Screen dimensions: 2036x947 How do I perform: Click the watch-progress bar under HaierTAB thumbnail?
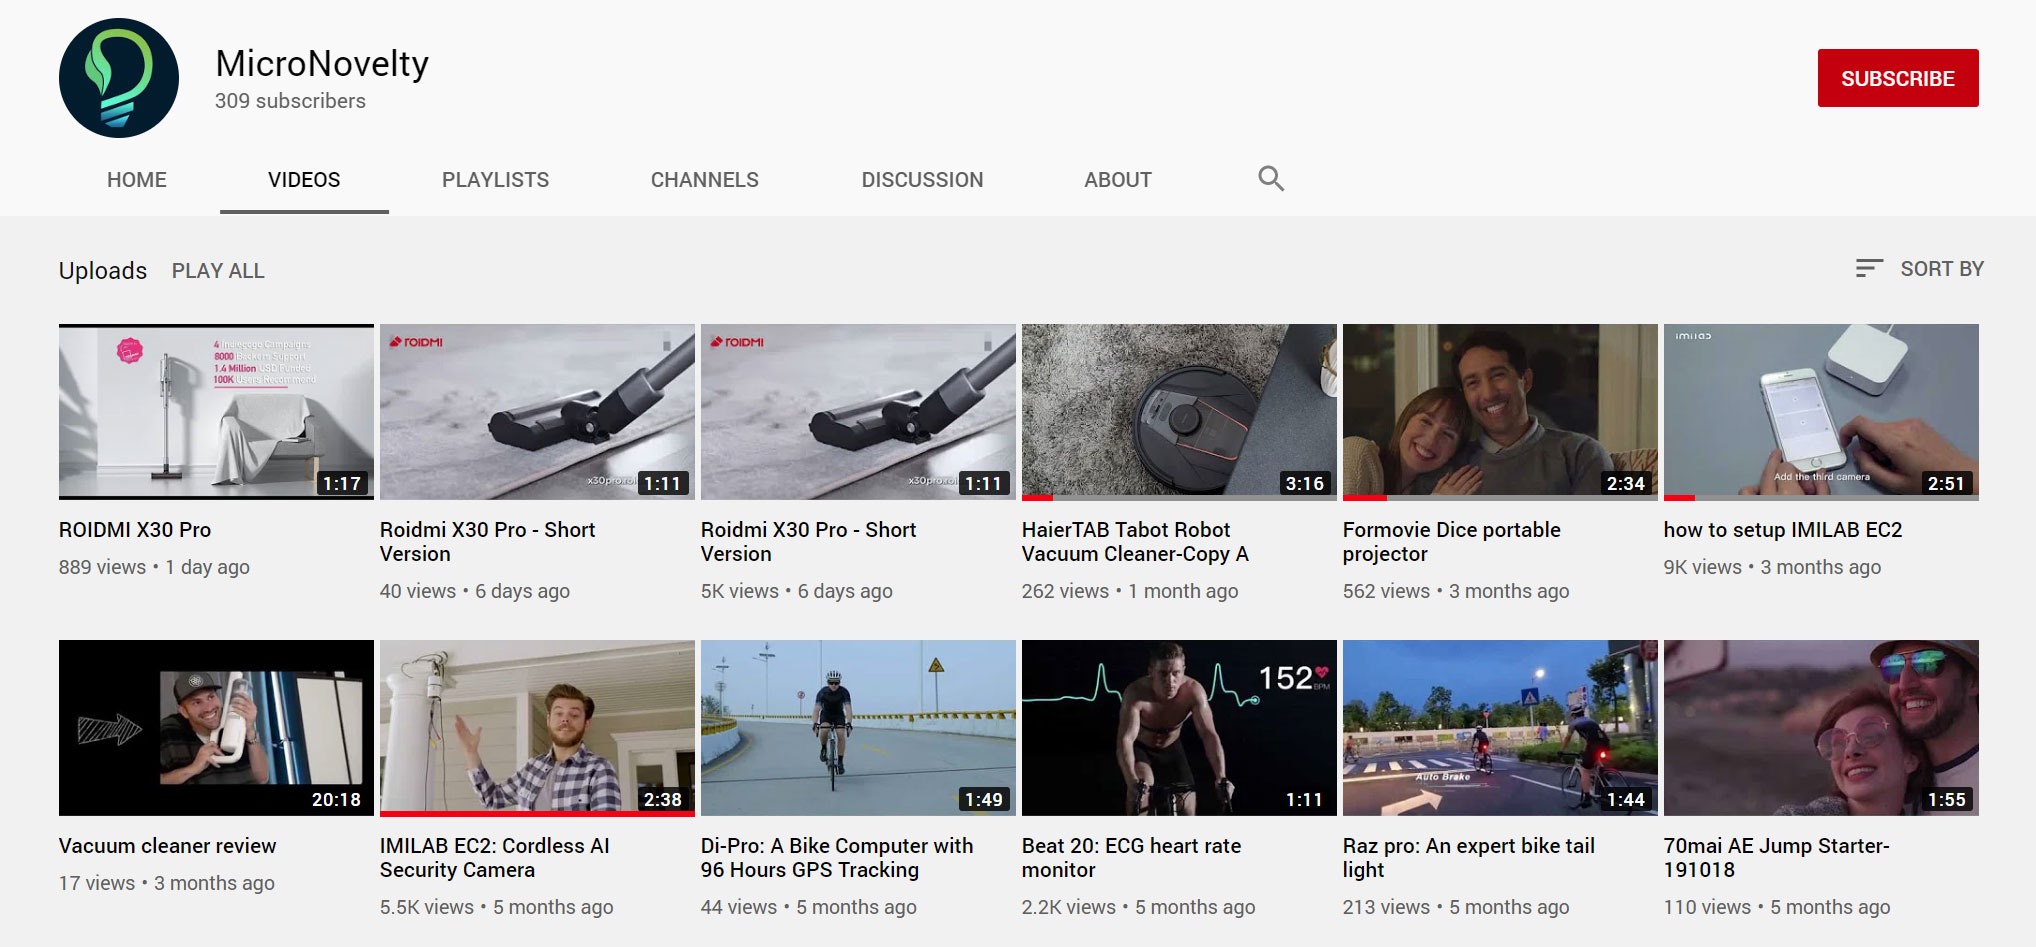pos(1179,497)
